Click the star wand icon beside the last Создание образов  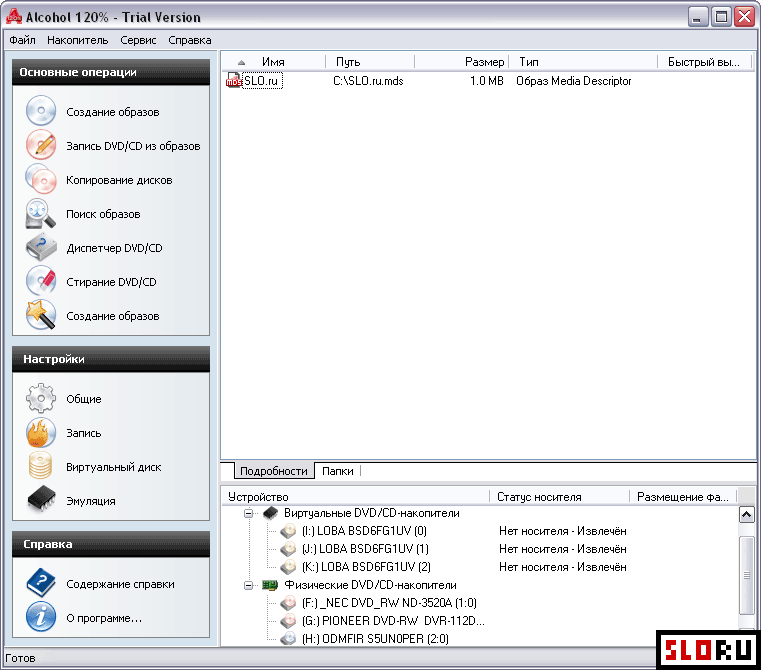click(41, 315)
